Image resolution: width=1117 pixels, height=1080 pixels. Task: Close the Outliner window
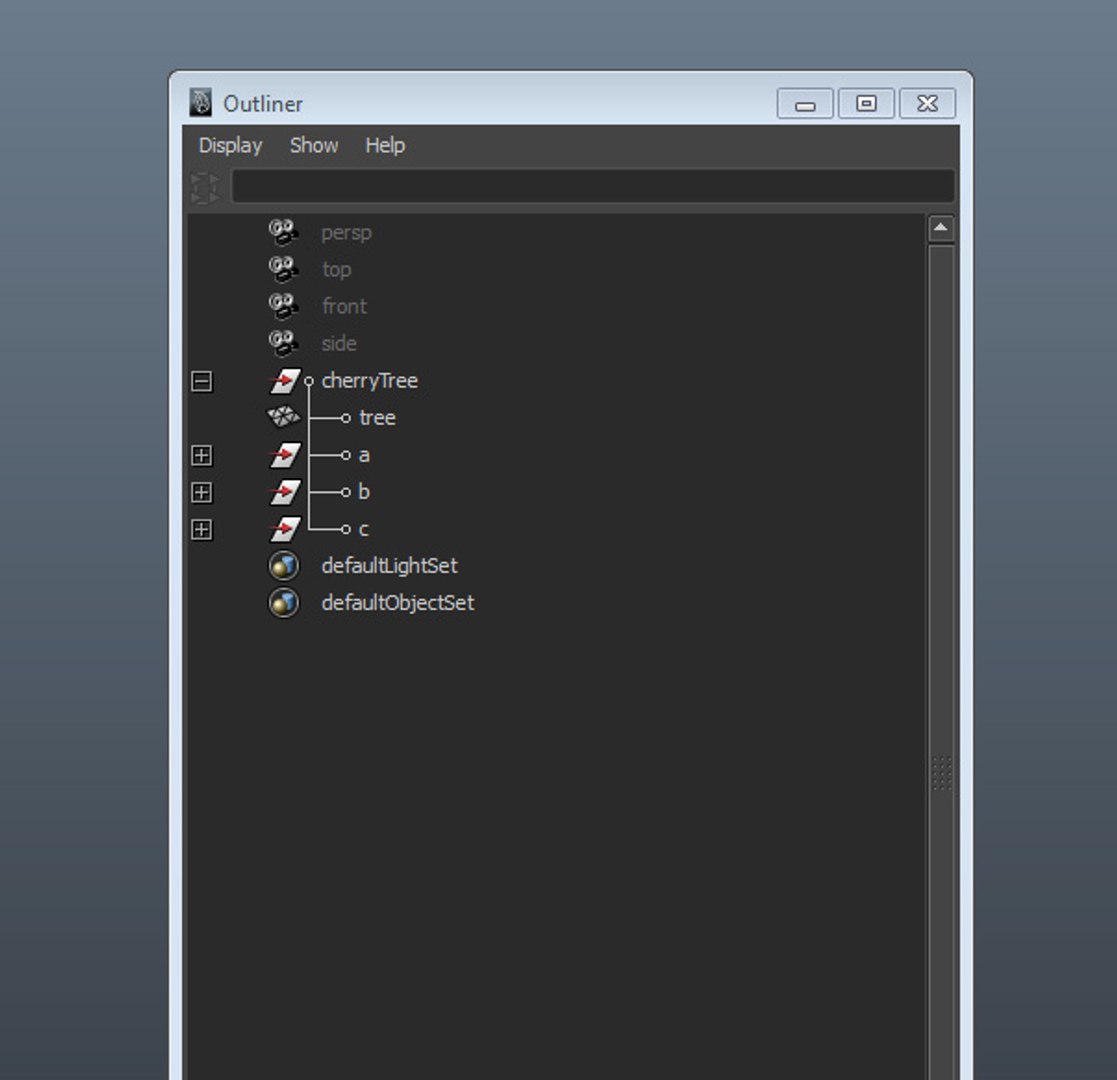point(928,104)
